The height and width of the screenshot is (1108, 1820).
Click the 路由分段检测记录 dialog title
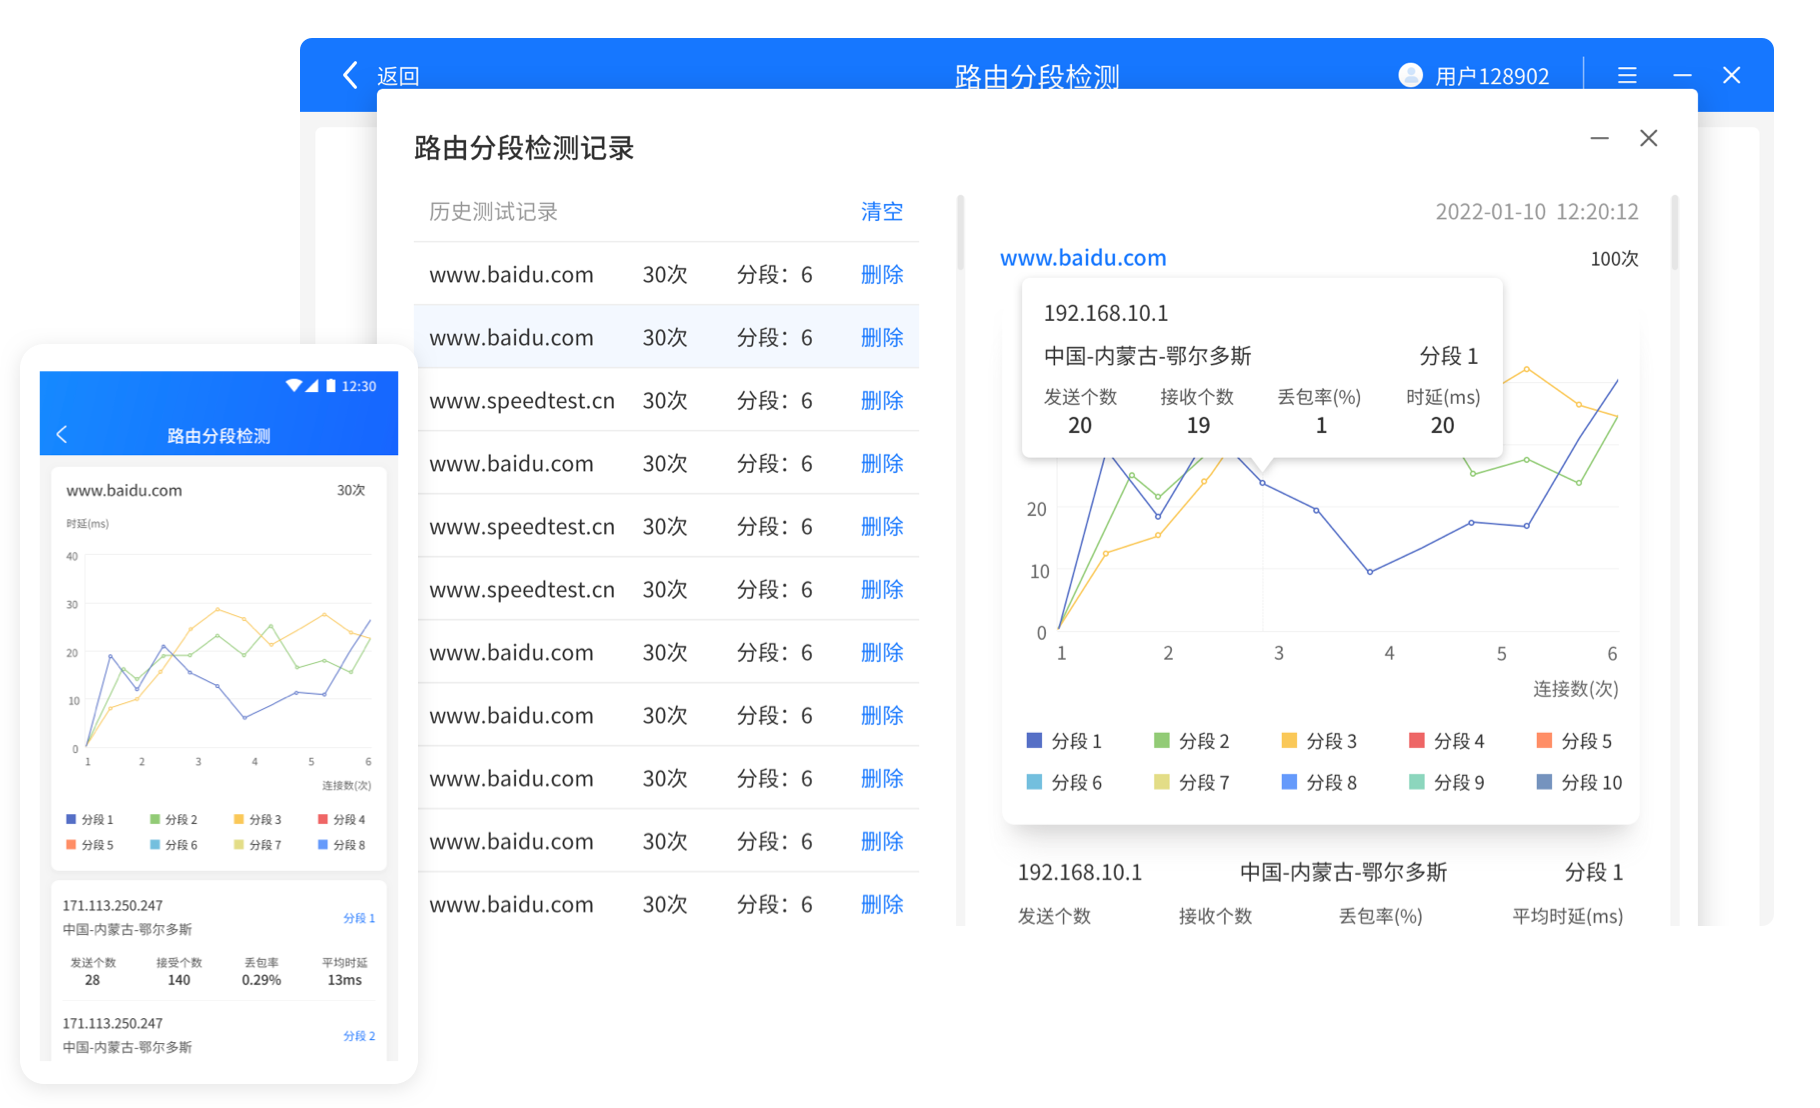coord(524,148)
